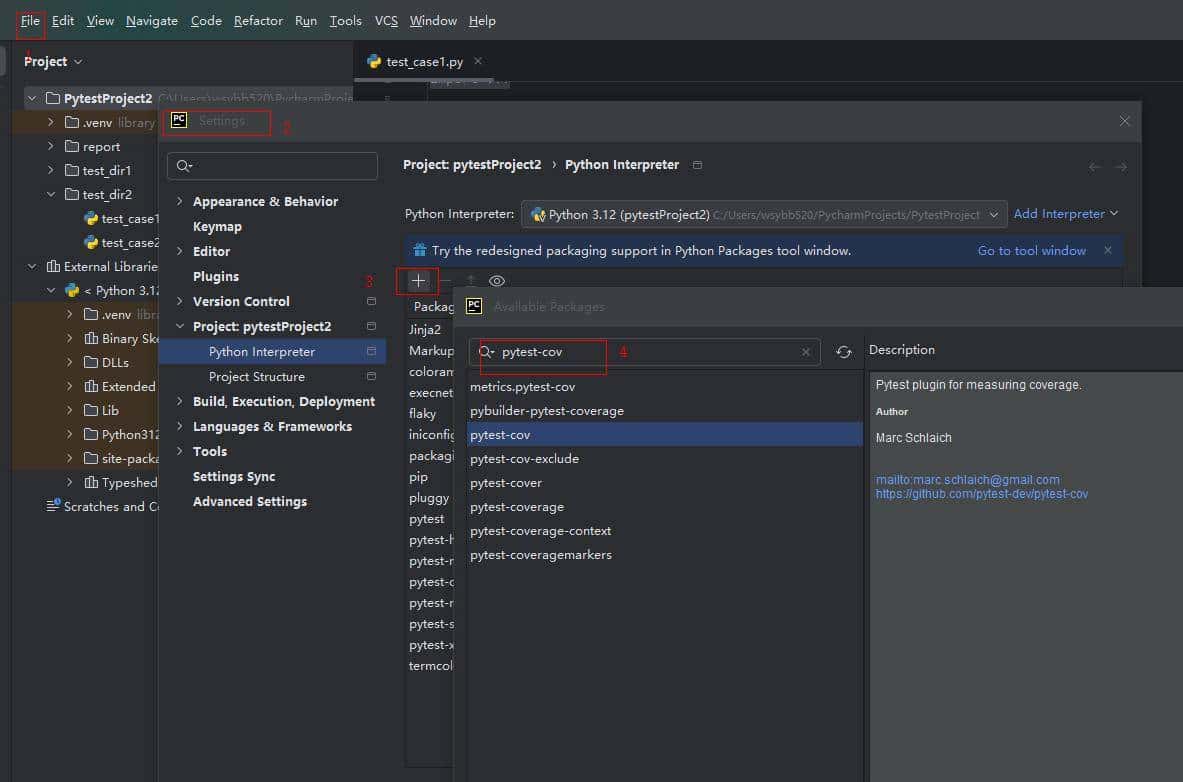Expand the Version Control section

pos(180,301)
